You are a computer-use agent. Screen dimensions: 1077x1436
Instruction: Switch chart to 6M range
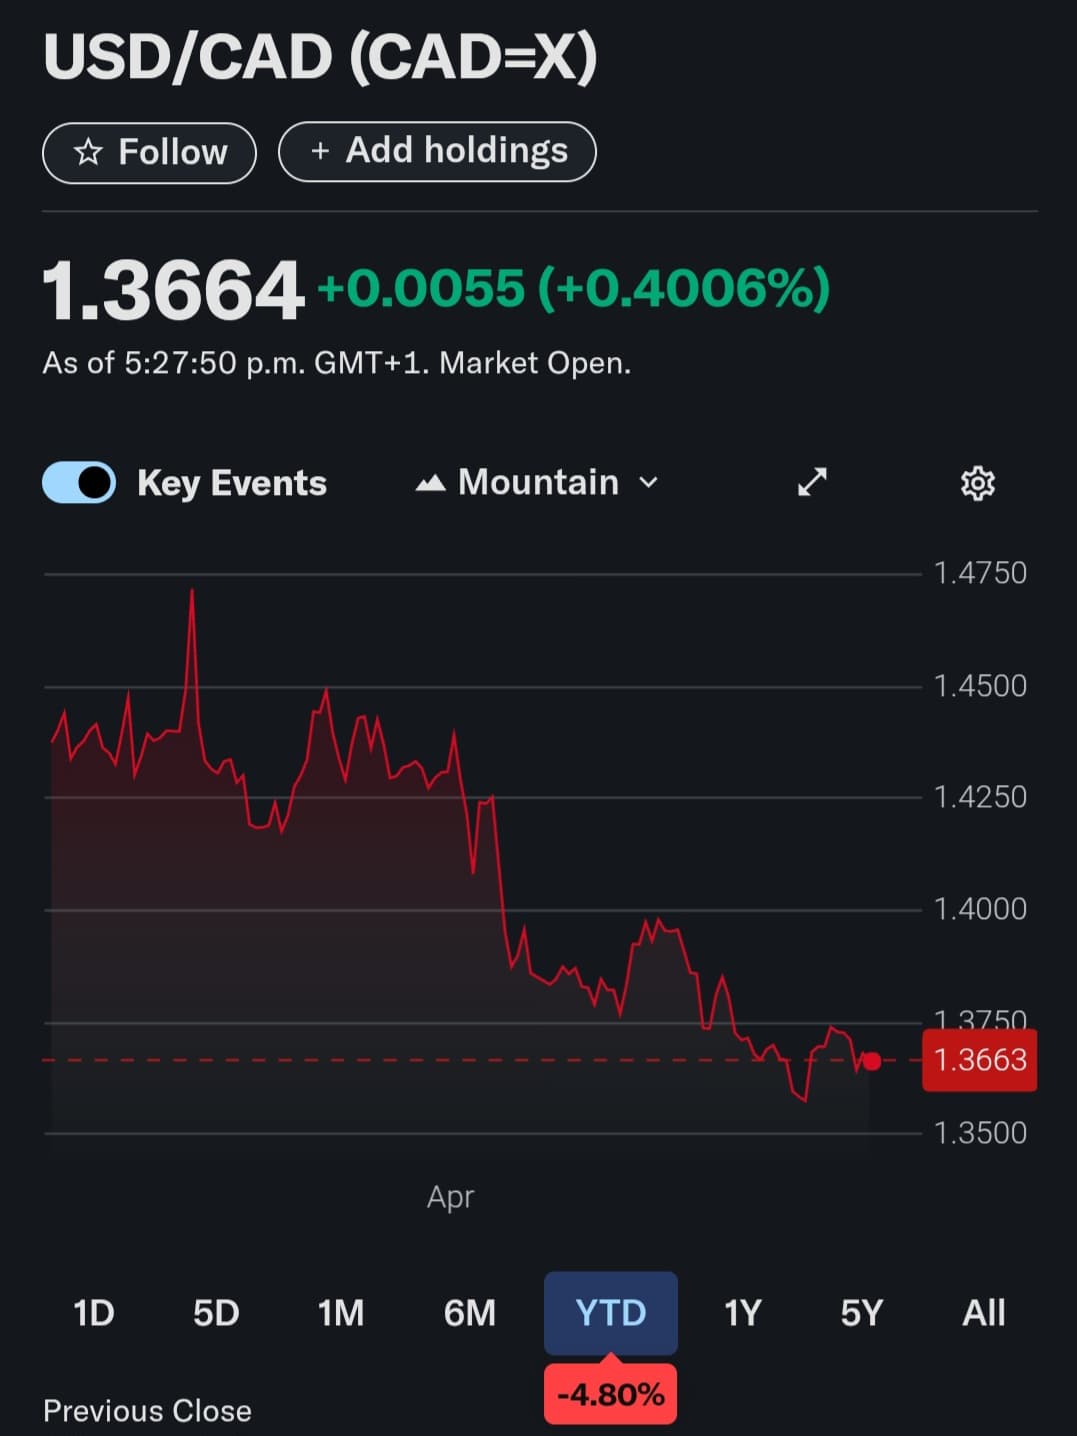(x=470, y=1313)
